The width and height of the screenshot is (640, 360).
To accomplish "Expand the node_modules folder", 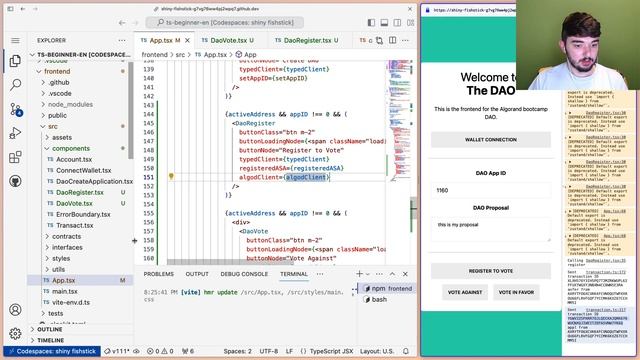I will pos(70,104).
